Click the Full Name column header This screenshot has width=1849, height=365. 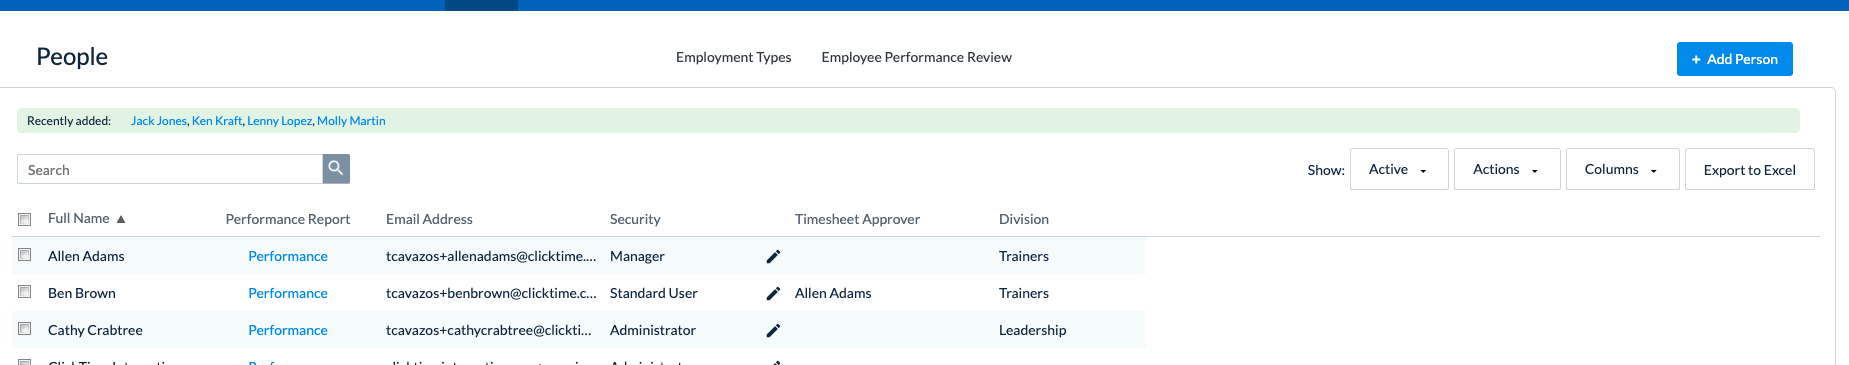point(79,218)
